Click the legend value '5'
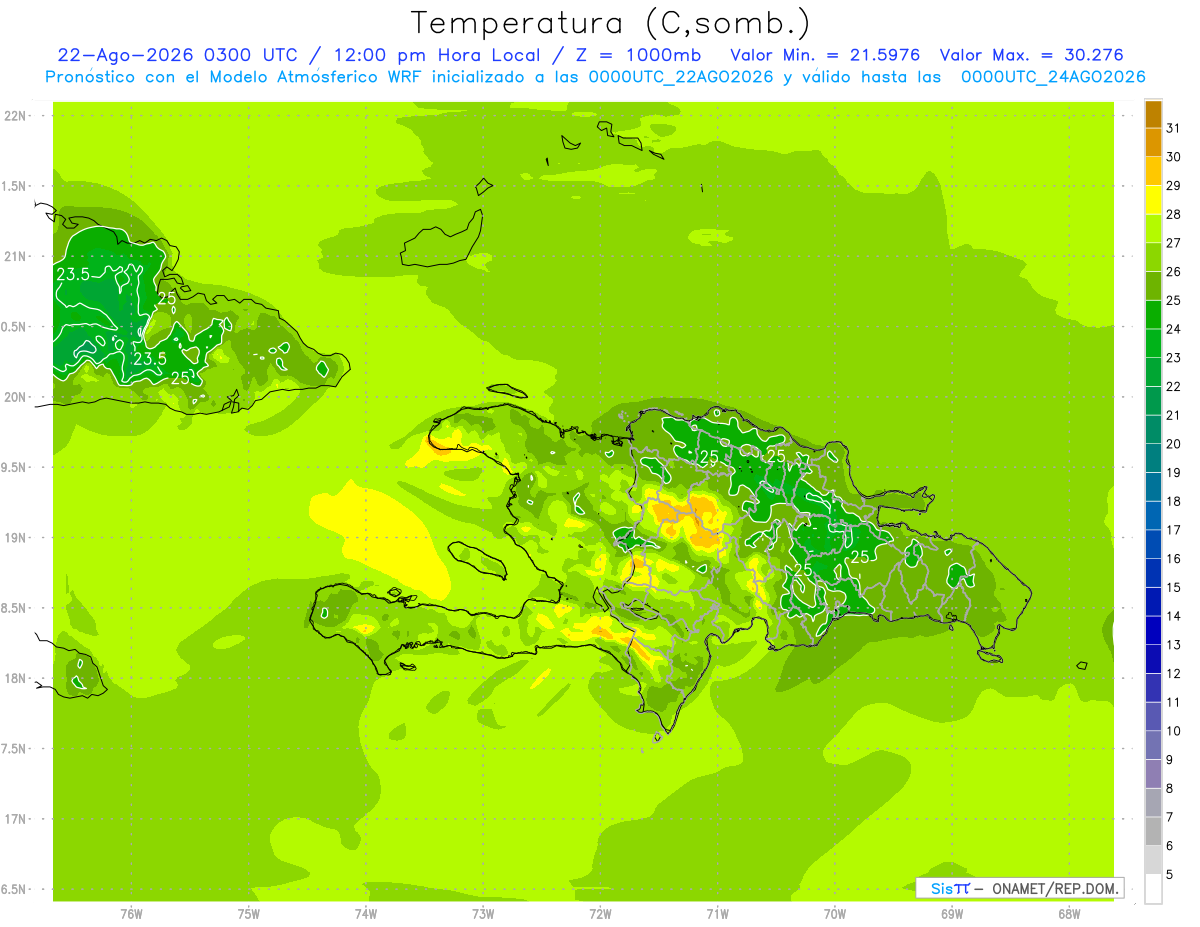Viewport: 1200px width, 927px height. click(1170, 875)
